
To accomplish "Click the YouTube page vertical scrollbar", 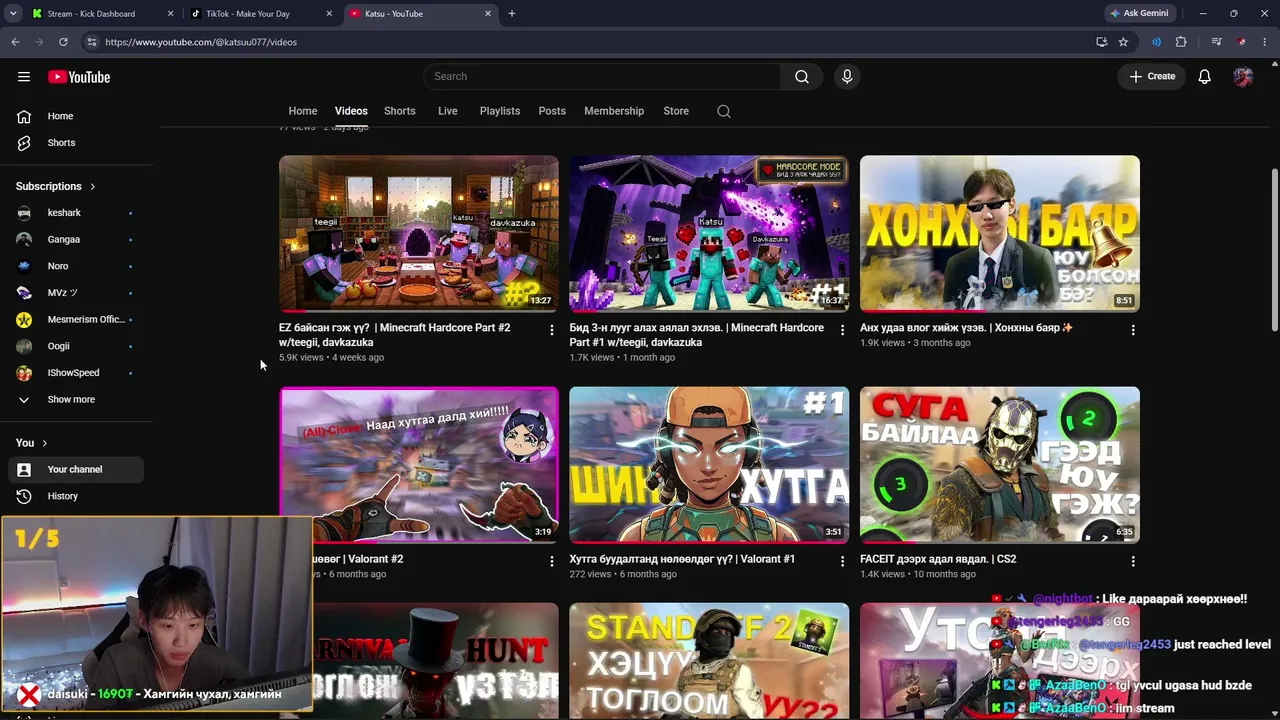I will coord(1274,250).
